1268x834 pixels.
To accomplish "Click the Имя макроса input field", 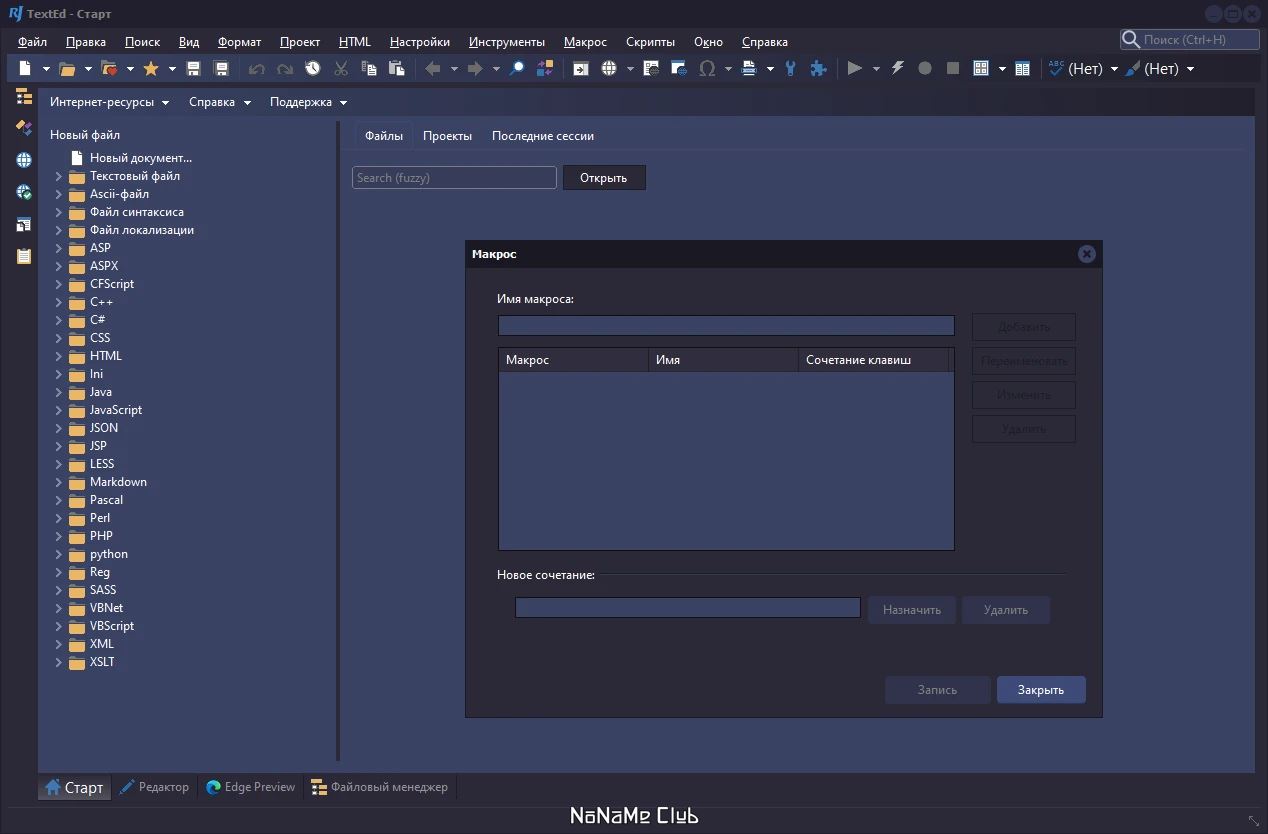I will tap(725, 326).
